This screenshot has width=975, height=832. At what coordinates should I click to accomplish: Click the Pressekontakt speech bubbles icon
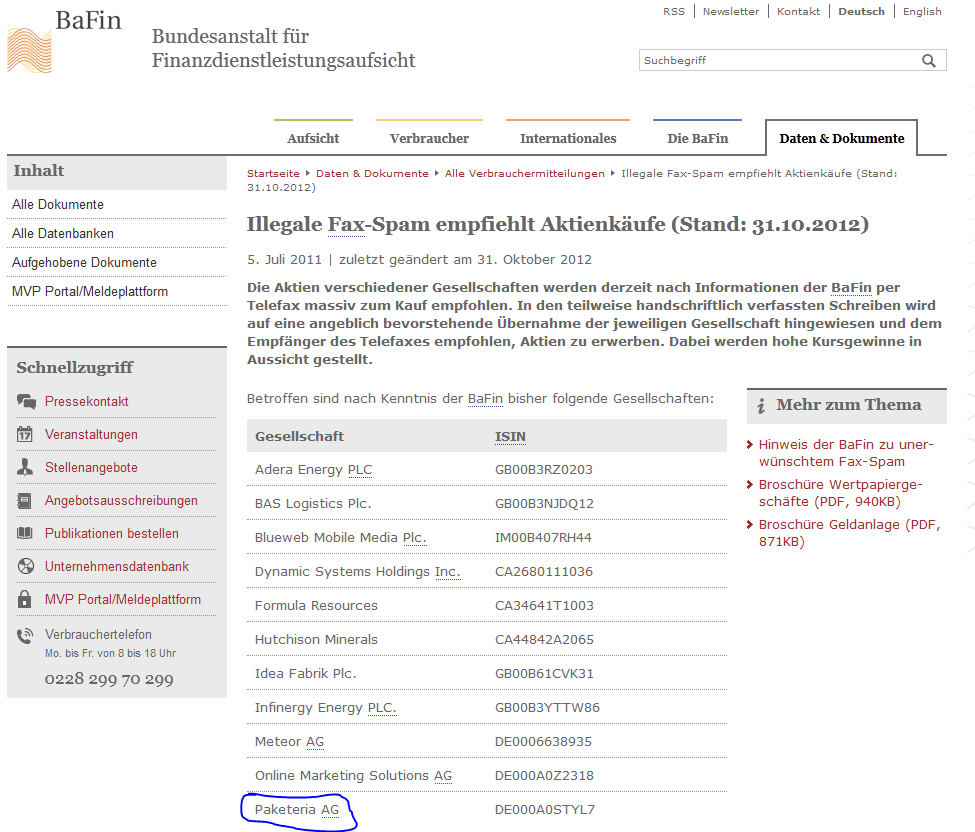pyautogui.click(x=23, y=401)
